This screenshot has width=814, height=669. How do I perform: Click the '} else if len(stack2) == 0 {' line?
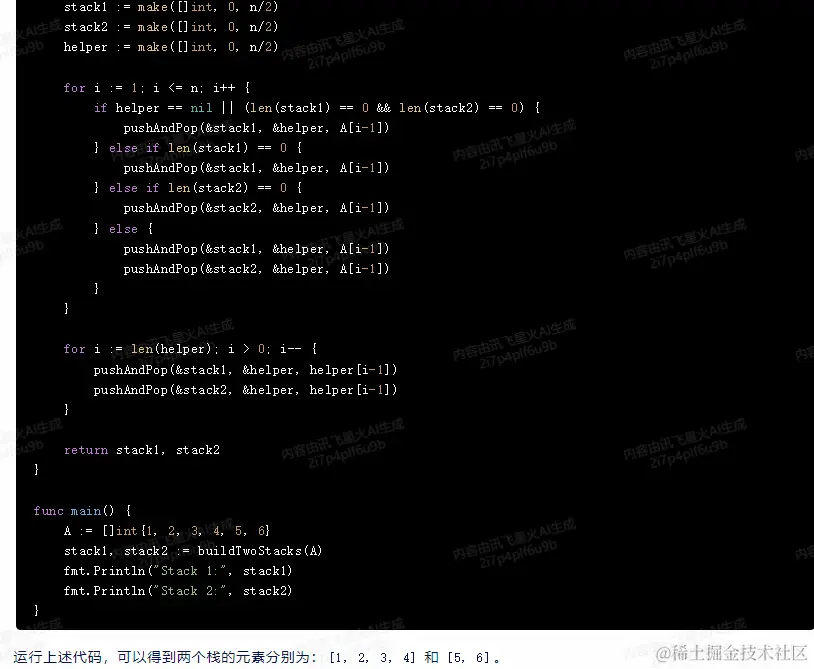point(198,188)
